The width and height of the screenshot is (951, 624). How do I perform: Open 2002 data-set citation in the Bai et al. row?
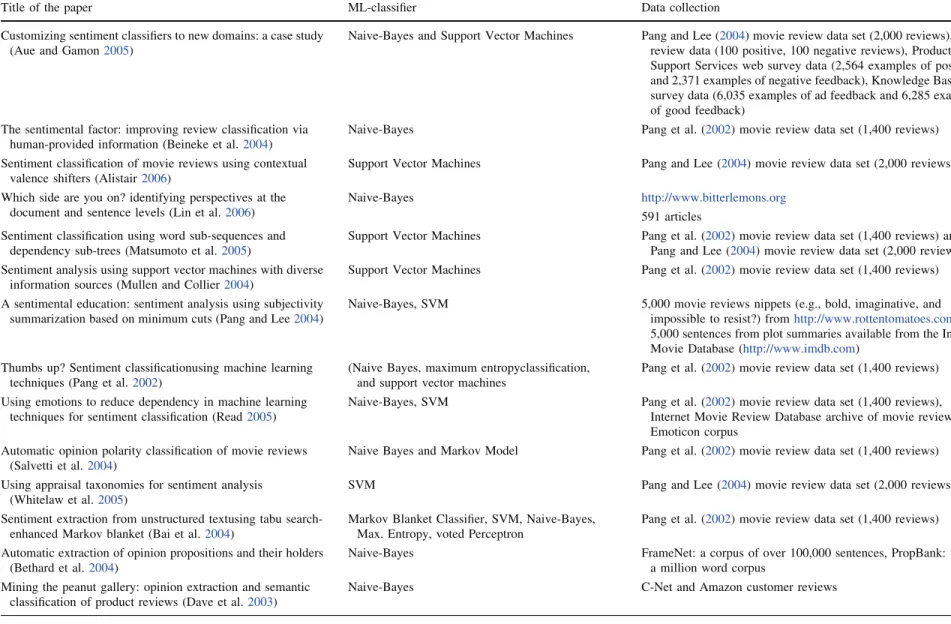point(718,519)
